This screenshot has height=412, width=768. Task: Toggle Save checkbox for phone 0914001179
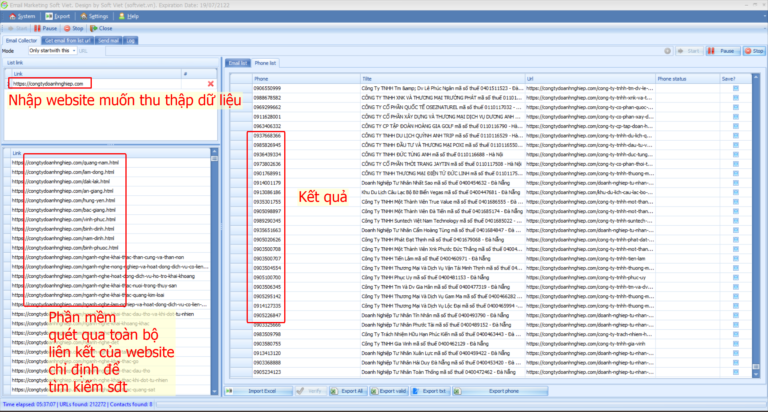(x=736, y=183)
